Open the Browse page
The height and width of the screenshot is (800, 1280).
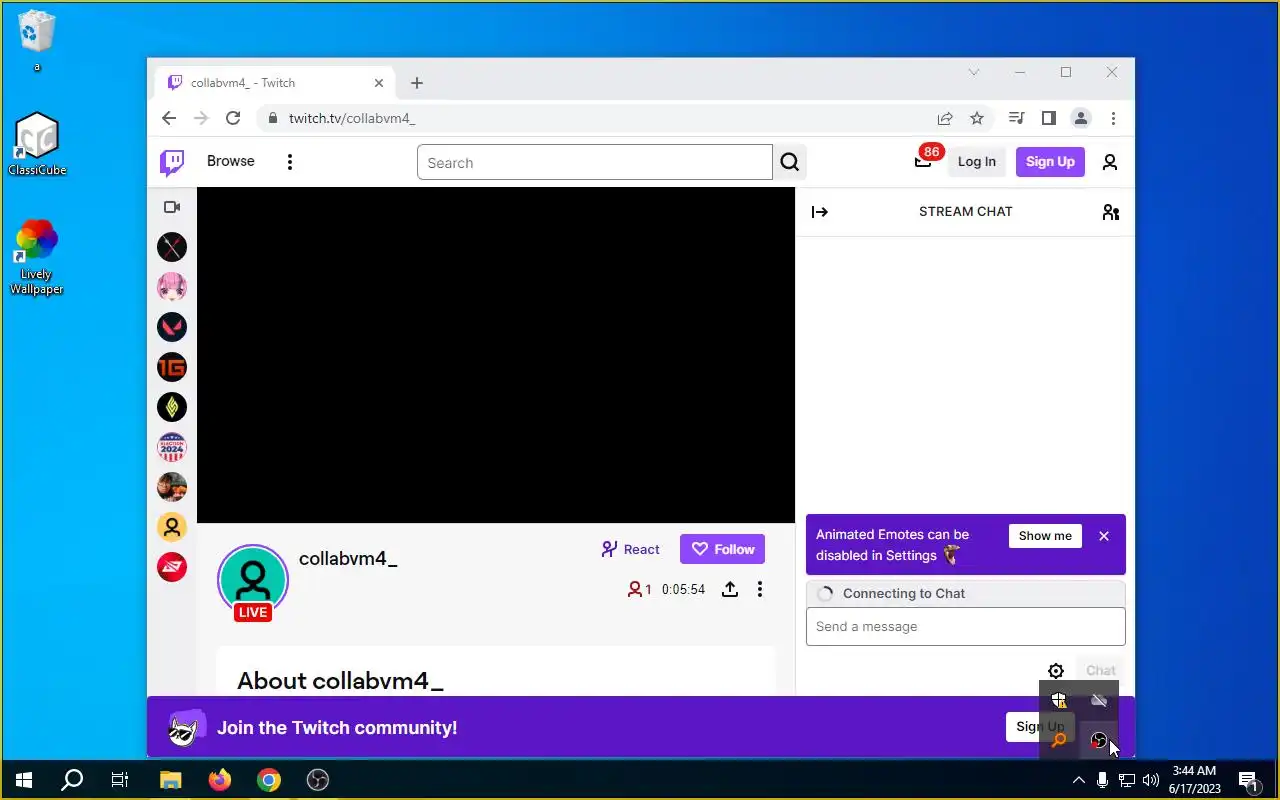tap(231, 161)
